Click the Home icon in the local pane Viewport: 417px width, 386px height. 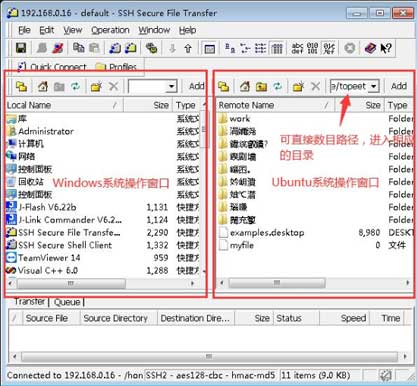42,87
